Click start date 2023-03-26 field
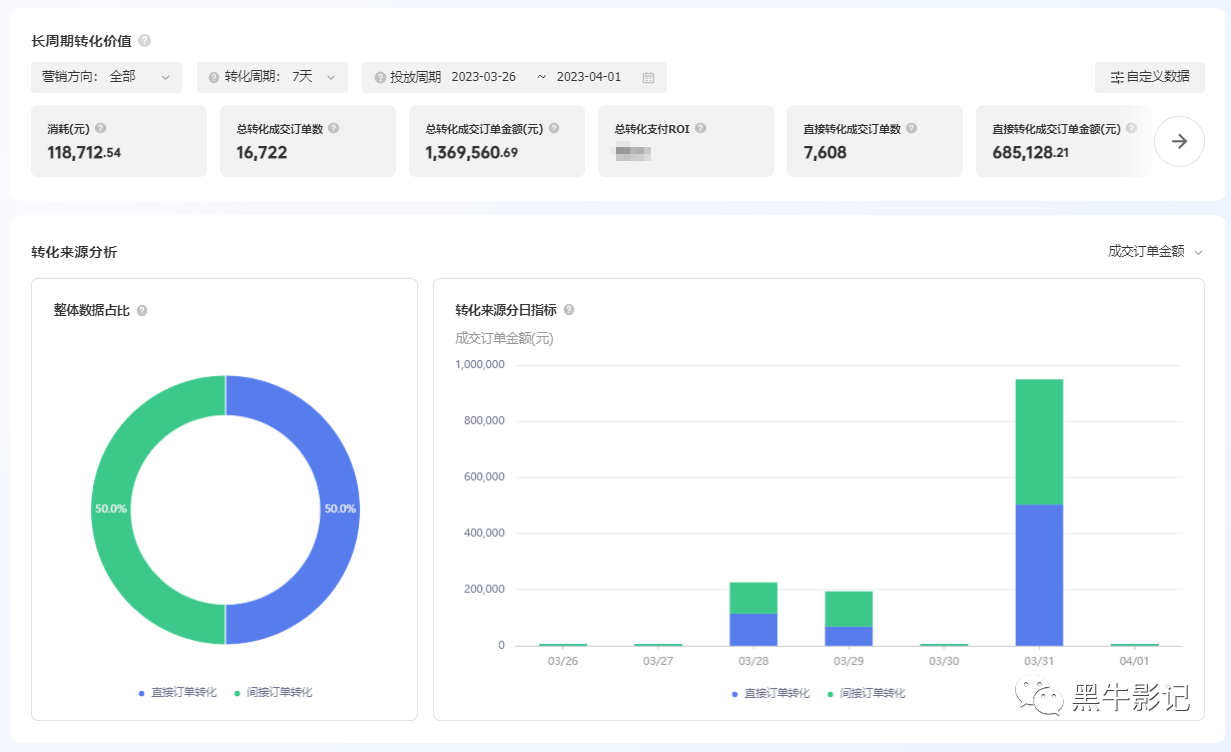 (483, 77)
